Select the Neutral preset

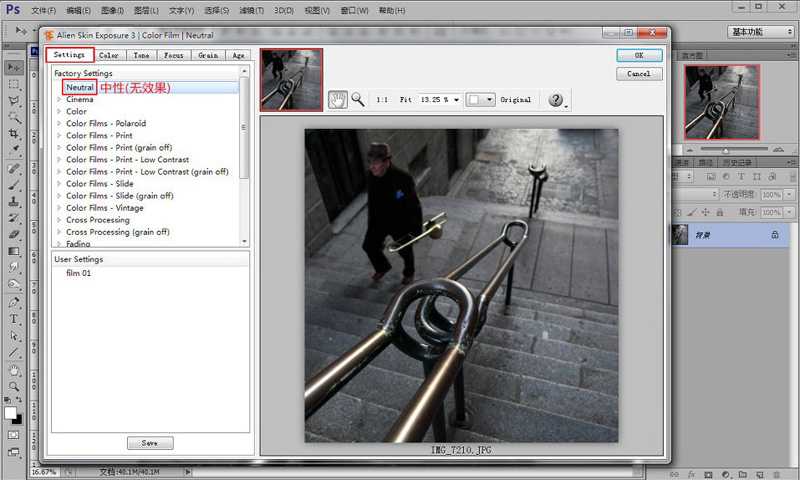pos(80,87)
